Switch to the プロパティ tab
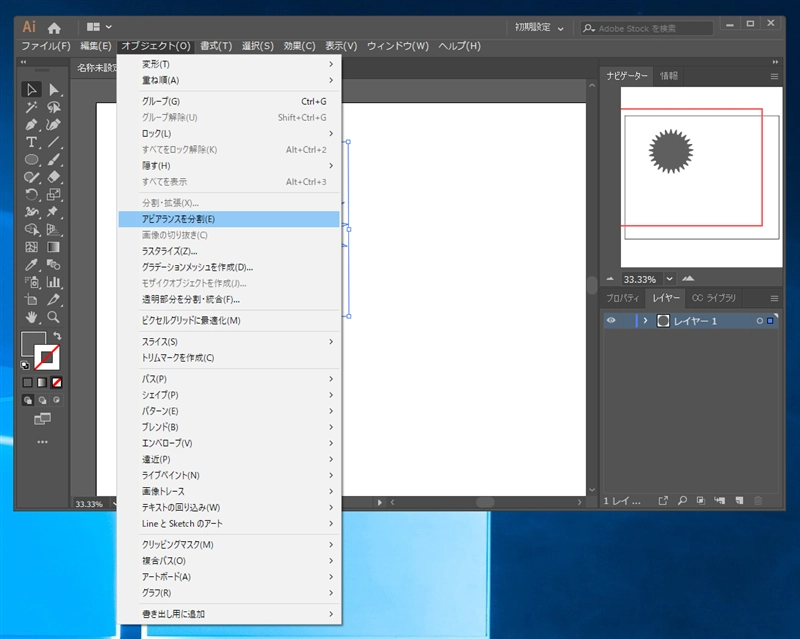This screenshot has width=800, height=639. click(x=622, y=298)
